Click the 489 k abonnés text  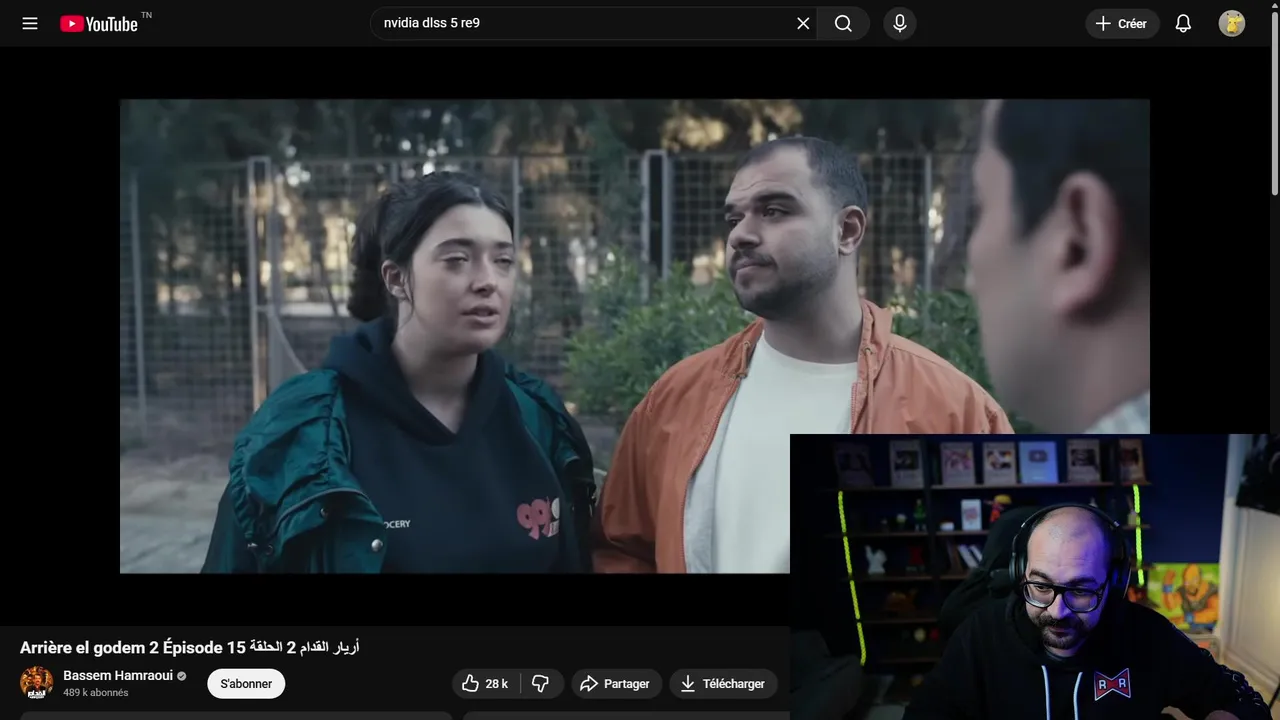96,692
